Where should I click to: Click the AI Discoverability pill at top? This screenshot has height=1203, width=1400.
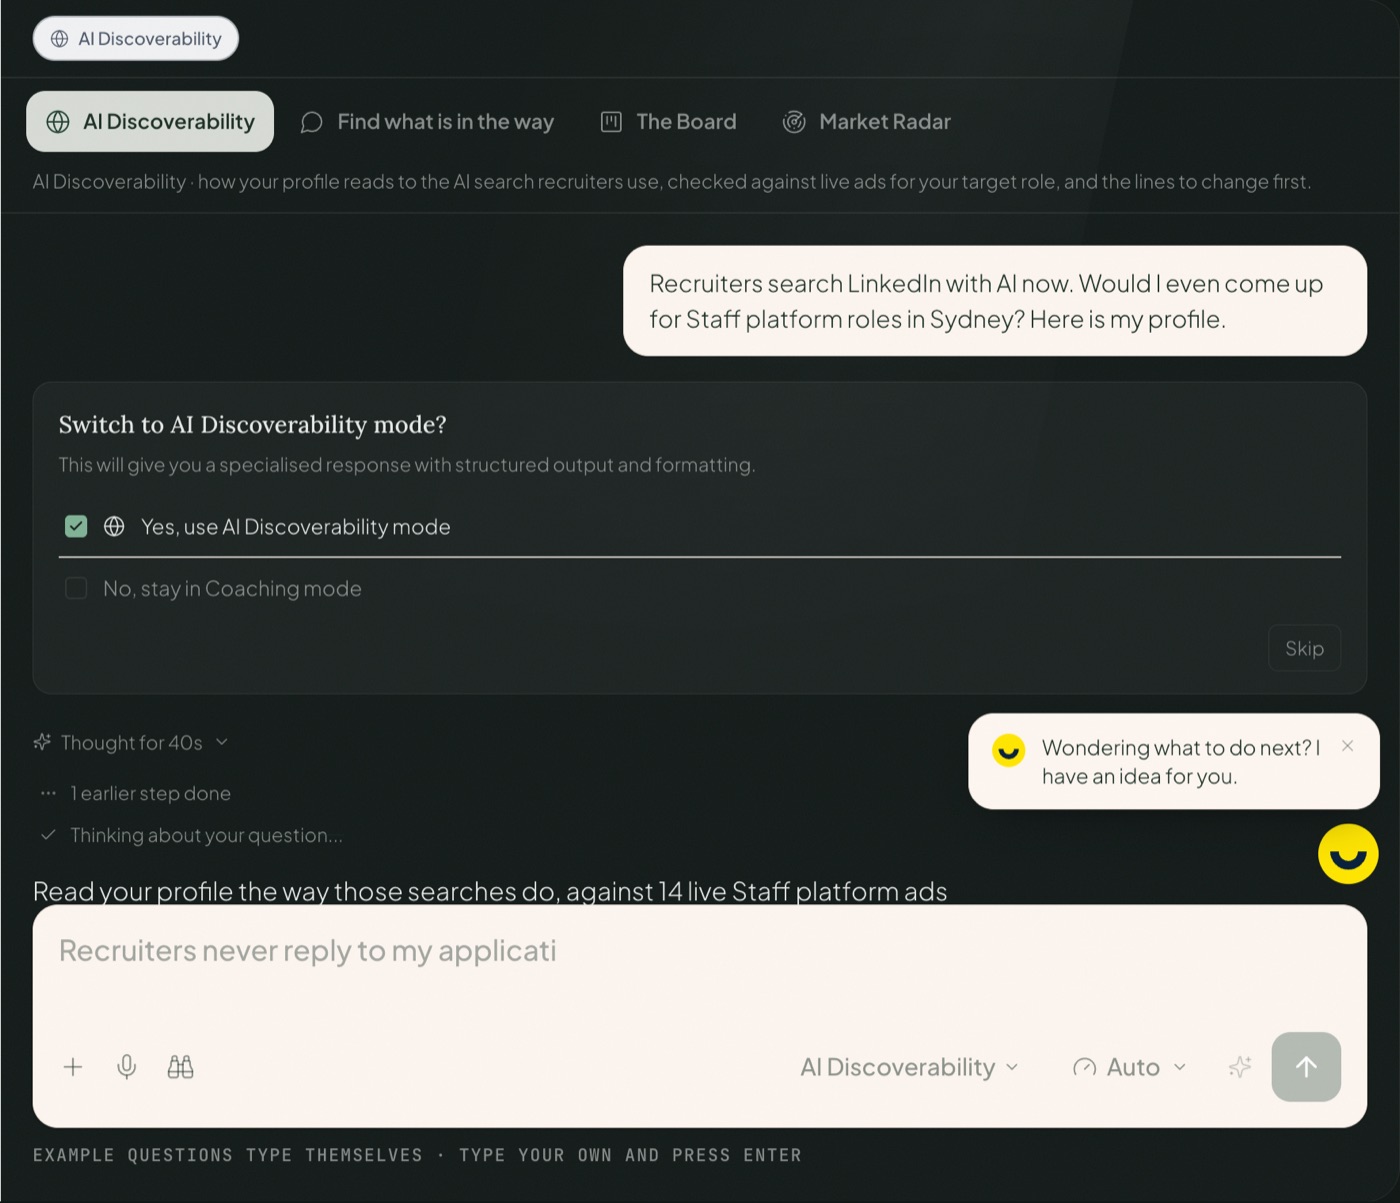[x=136, y=39]
